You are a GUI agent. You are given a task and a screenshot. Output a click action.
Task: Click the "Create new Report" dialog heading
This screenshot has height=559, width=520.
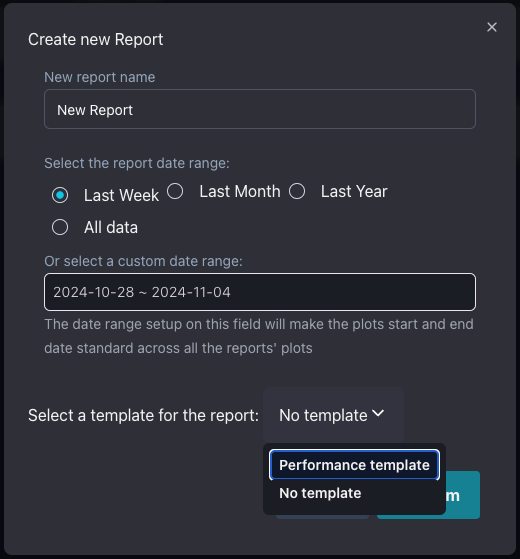point(96,39)
